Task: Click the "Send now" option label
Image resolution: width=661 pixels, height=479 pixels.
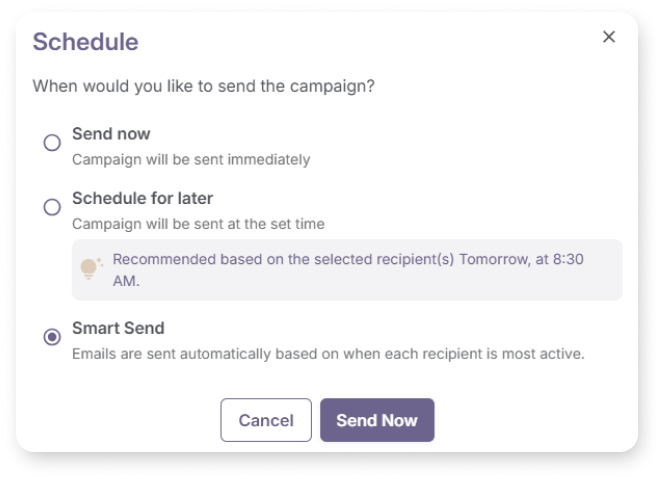Action: pyautogui.click(x=111, y=134)
